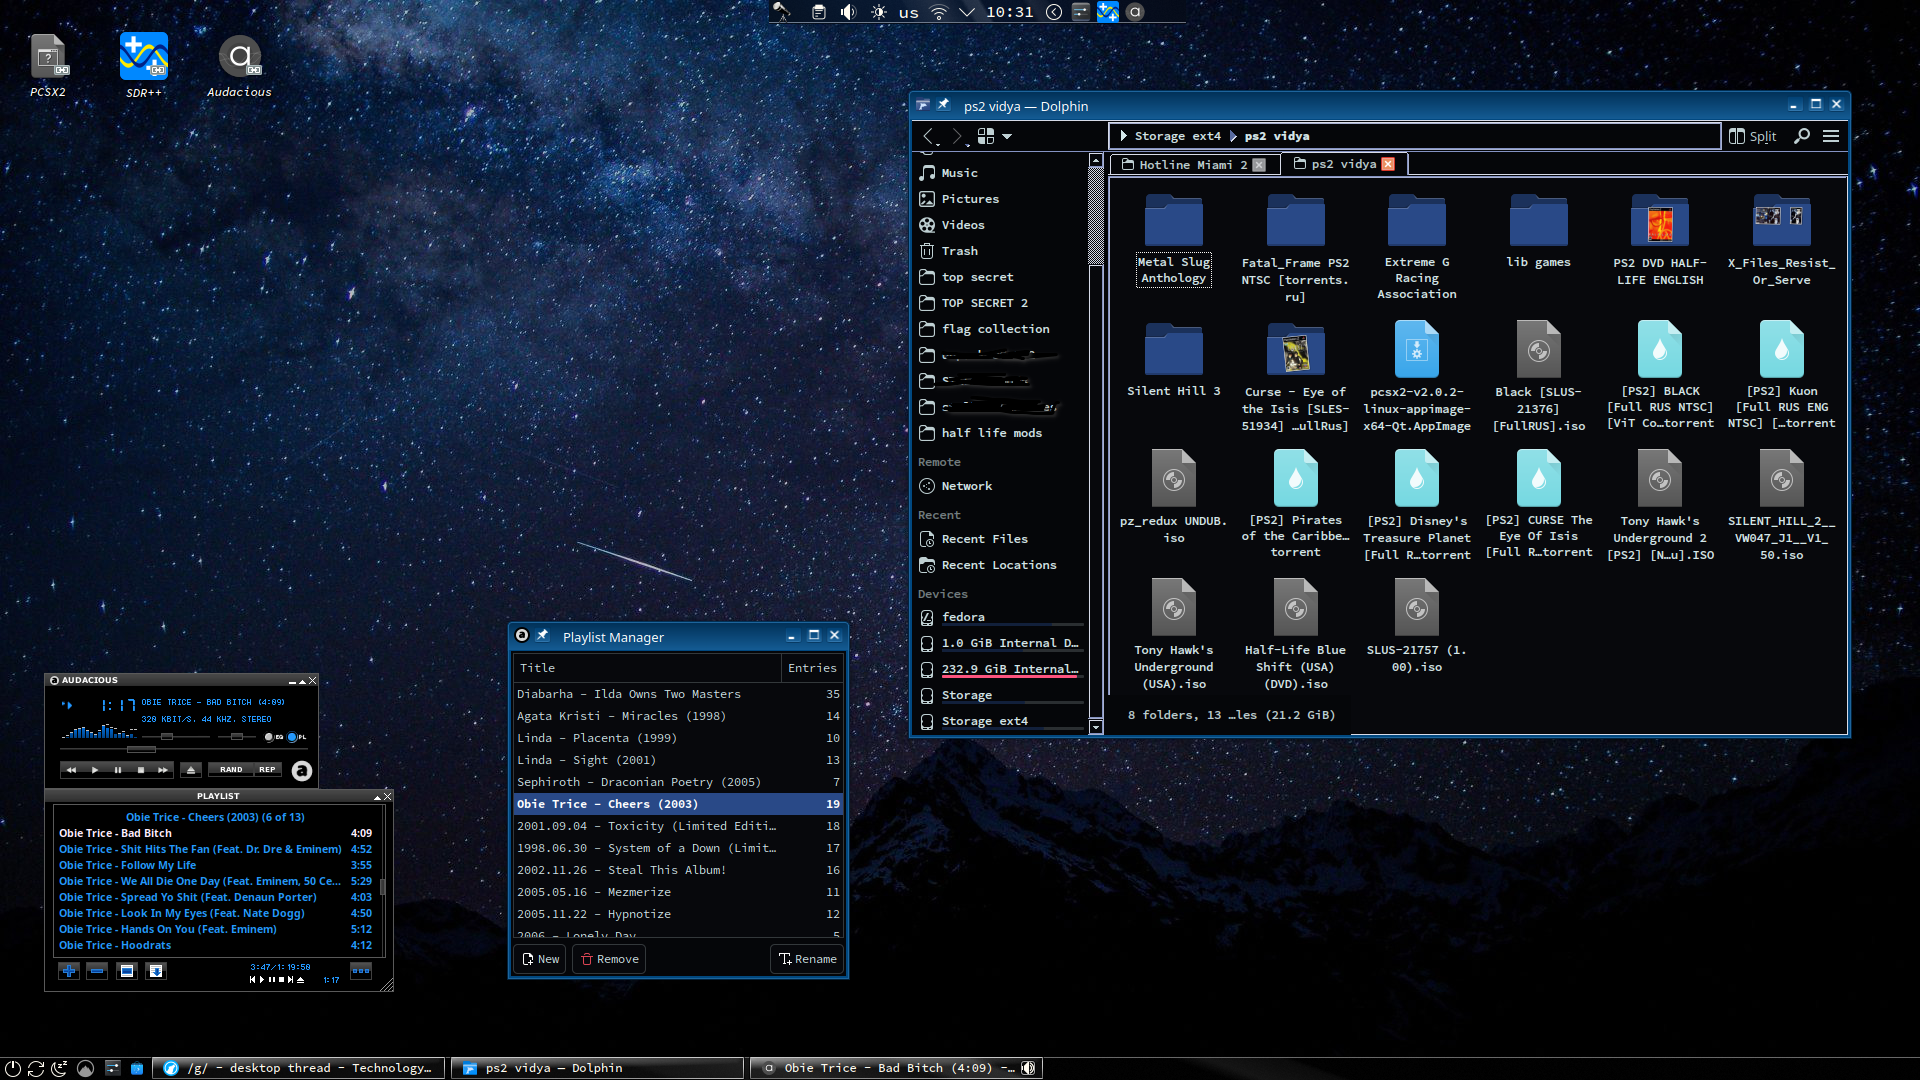Open the Audacious desktop icon
Screen dimensions: 1920x1080
[239, 65]
